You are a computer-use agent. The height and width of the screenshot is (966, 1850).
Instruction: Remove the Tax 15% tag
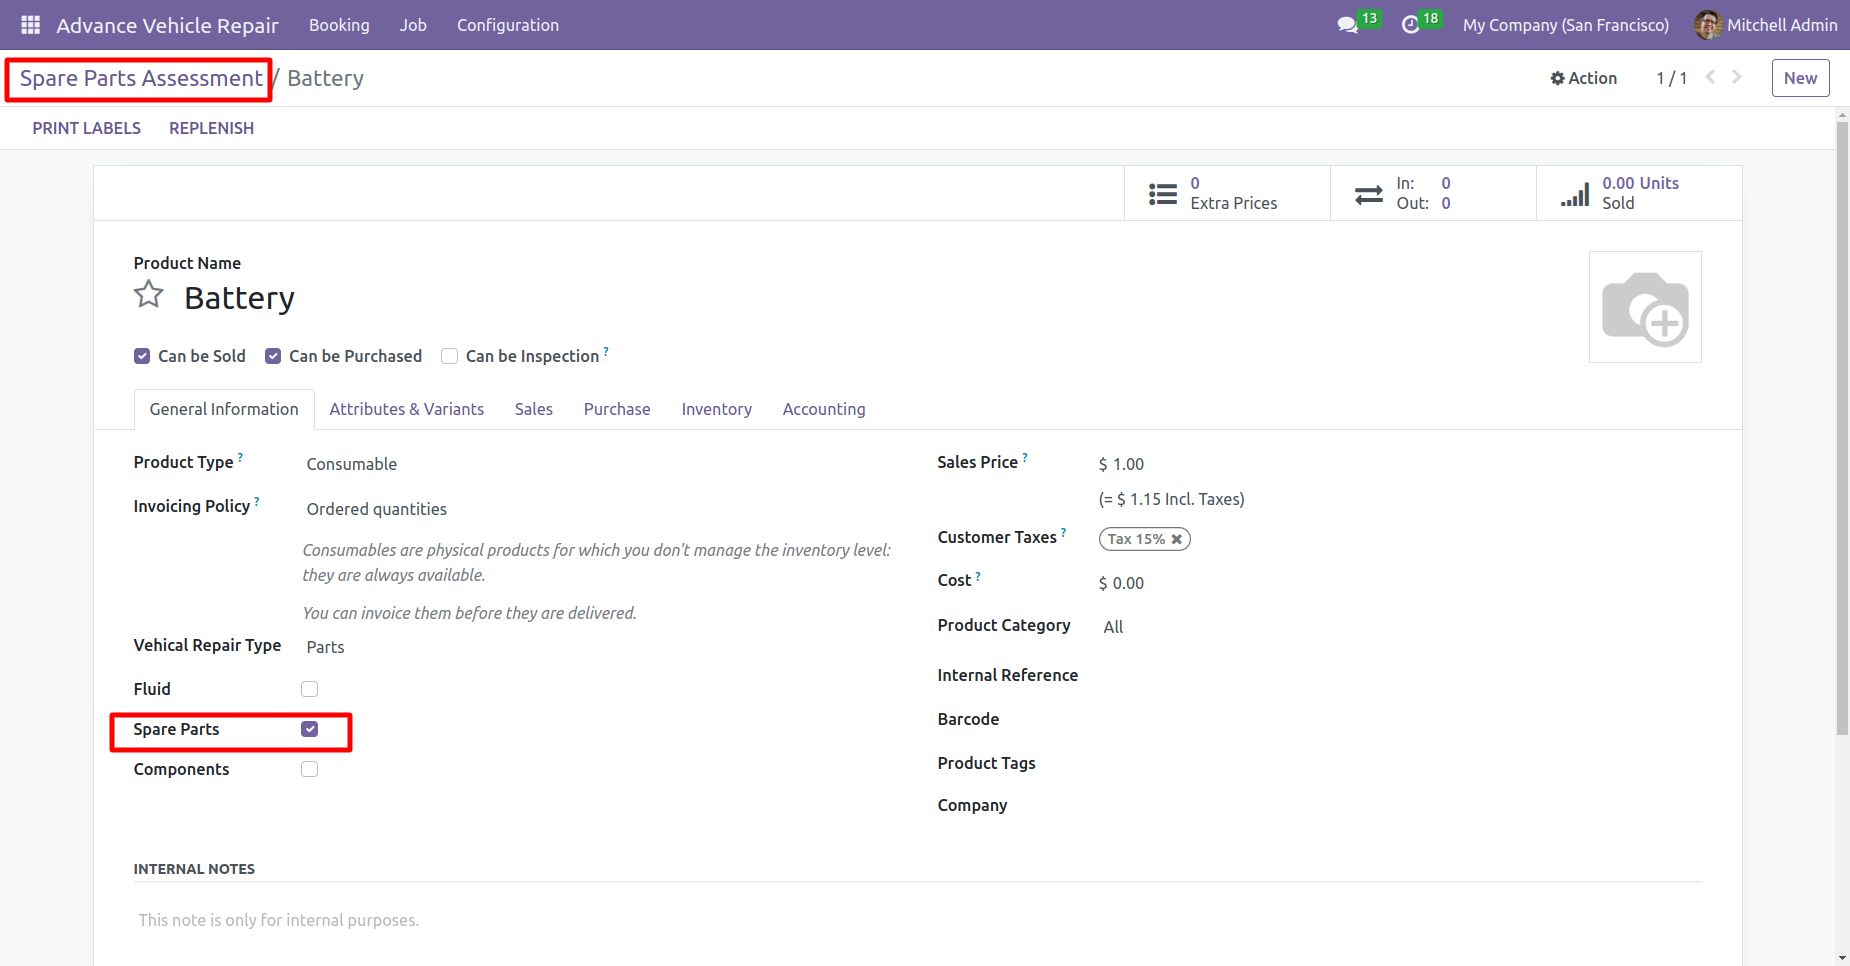1177,539
